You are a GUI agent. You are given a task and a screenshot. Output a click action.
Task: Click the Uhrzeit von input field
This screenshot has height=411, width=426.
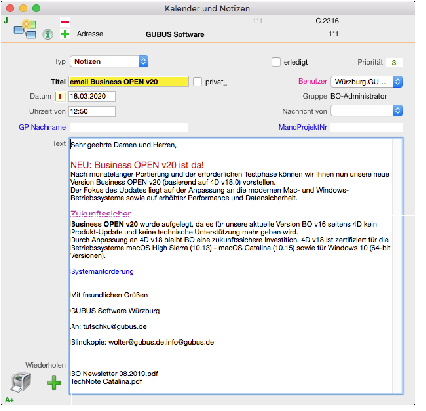tap(92, 111)
